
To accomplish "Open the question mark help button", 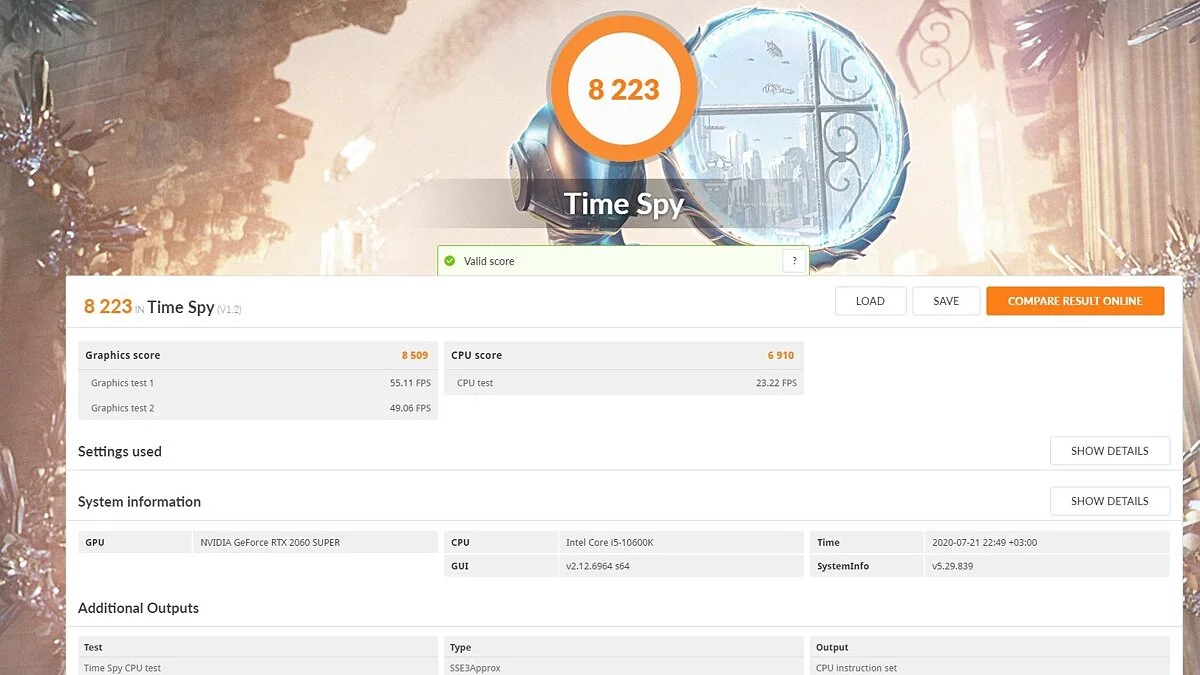I will point(794,261).
